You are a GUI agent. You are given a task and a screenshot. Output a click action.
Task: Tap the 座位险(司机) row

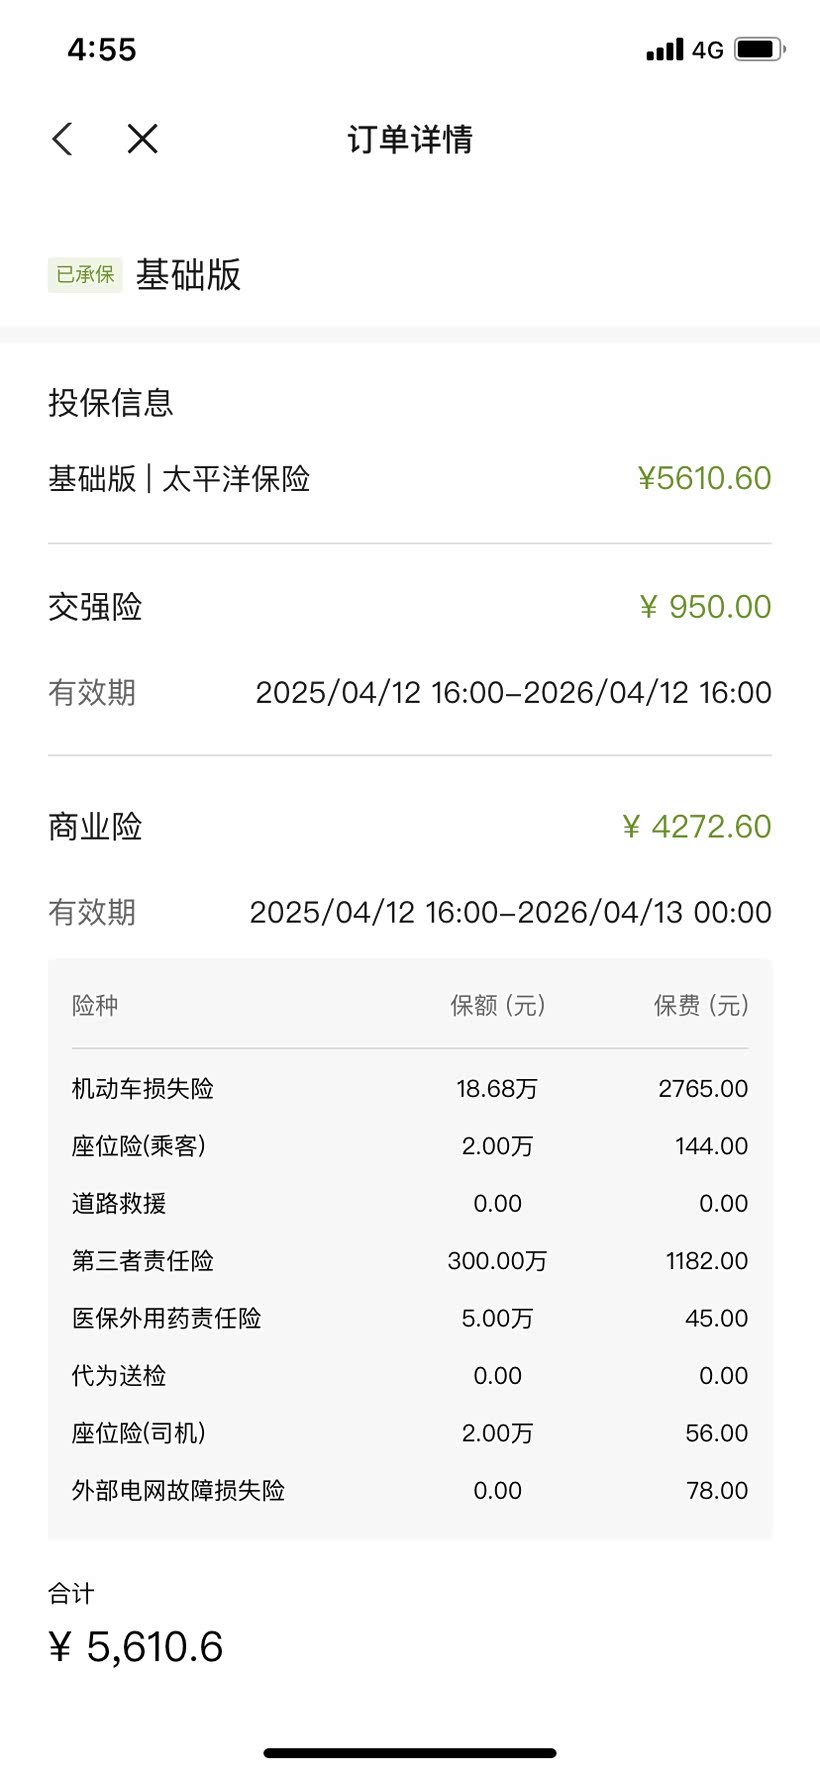(x=409, y=1433)
